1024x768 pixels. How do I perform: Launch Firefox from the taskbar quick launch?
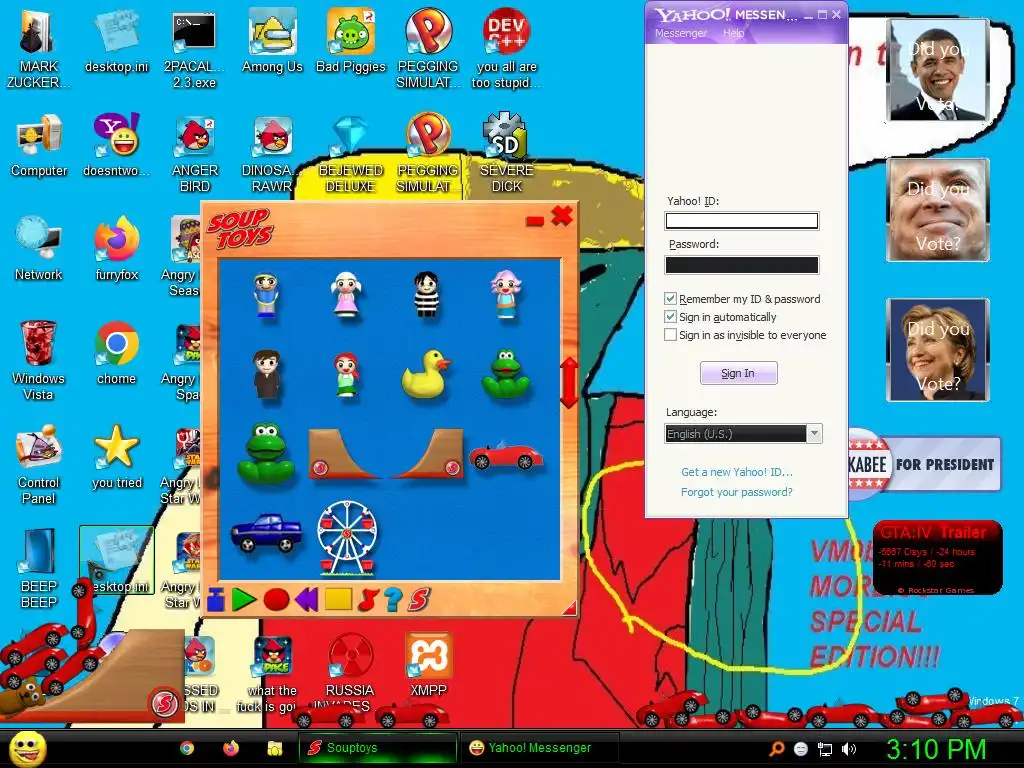click(x=231, y=748)
